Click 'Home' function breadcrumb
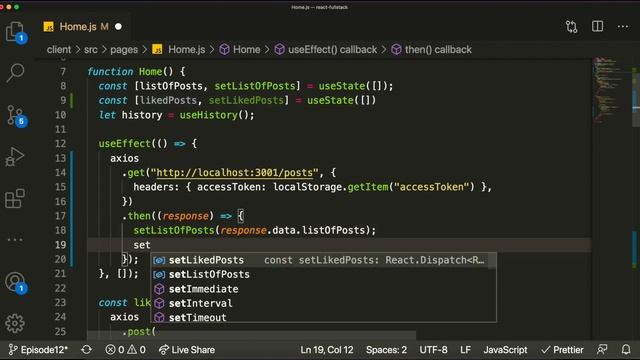The height and width of the screenshot is (360, 640). point(240,50)
